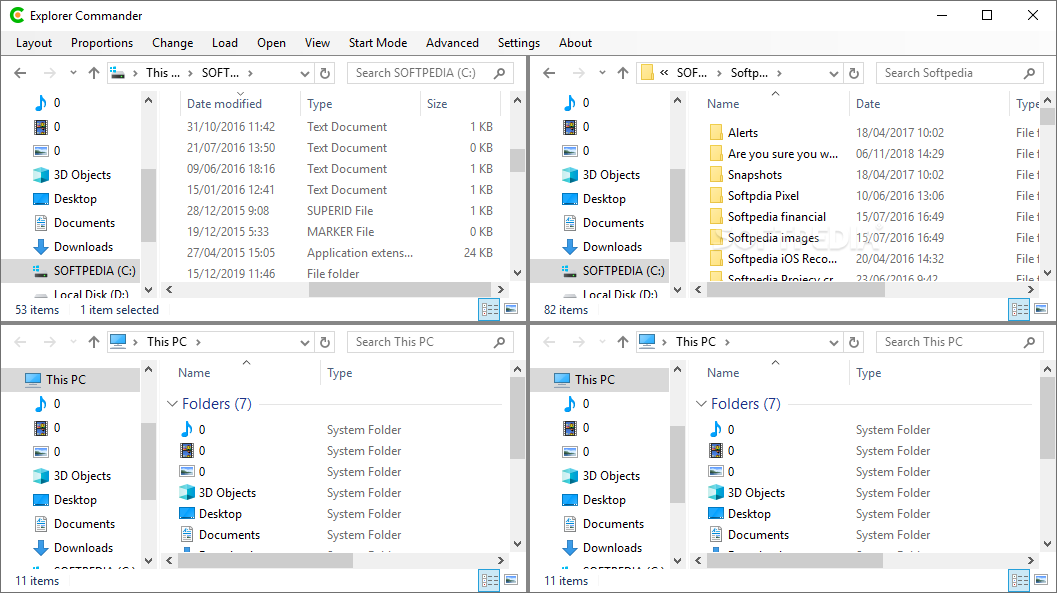1057x593 pixels.
Task: Go up from This PC in bottom-left pane
Action: coord(94,342)
